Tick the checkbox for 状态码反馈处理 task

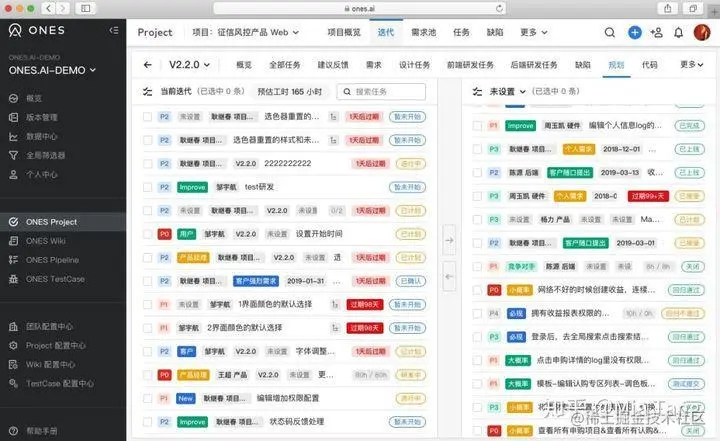pyautogui.click(x=147, y=422)
